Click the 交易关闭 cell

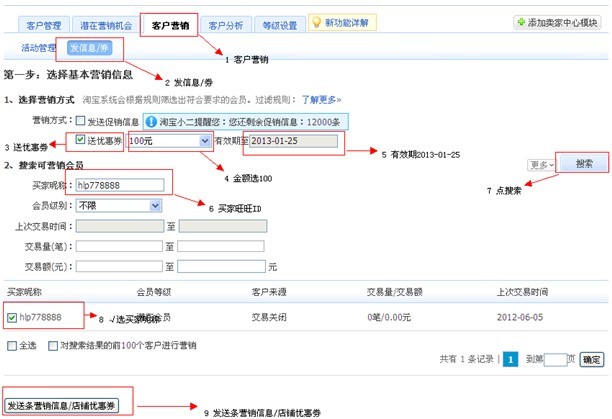point(269,317)
